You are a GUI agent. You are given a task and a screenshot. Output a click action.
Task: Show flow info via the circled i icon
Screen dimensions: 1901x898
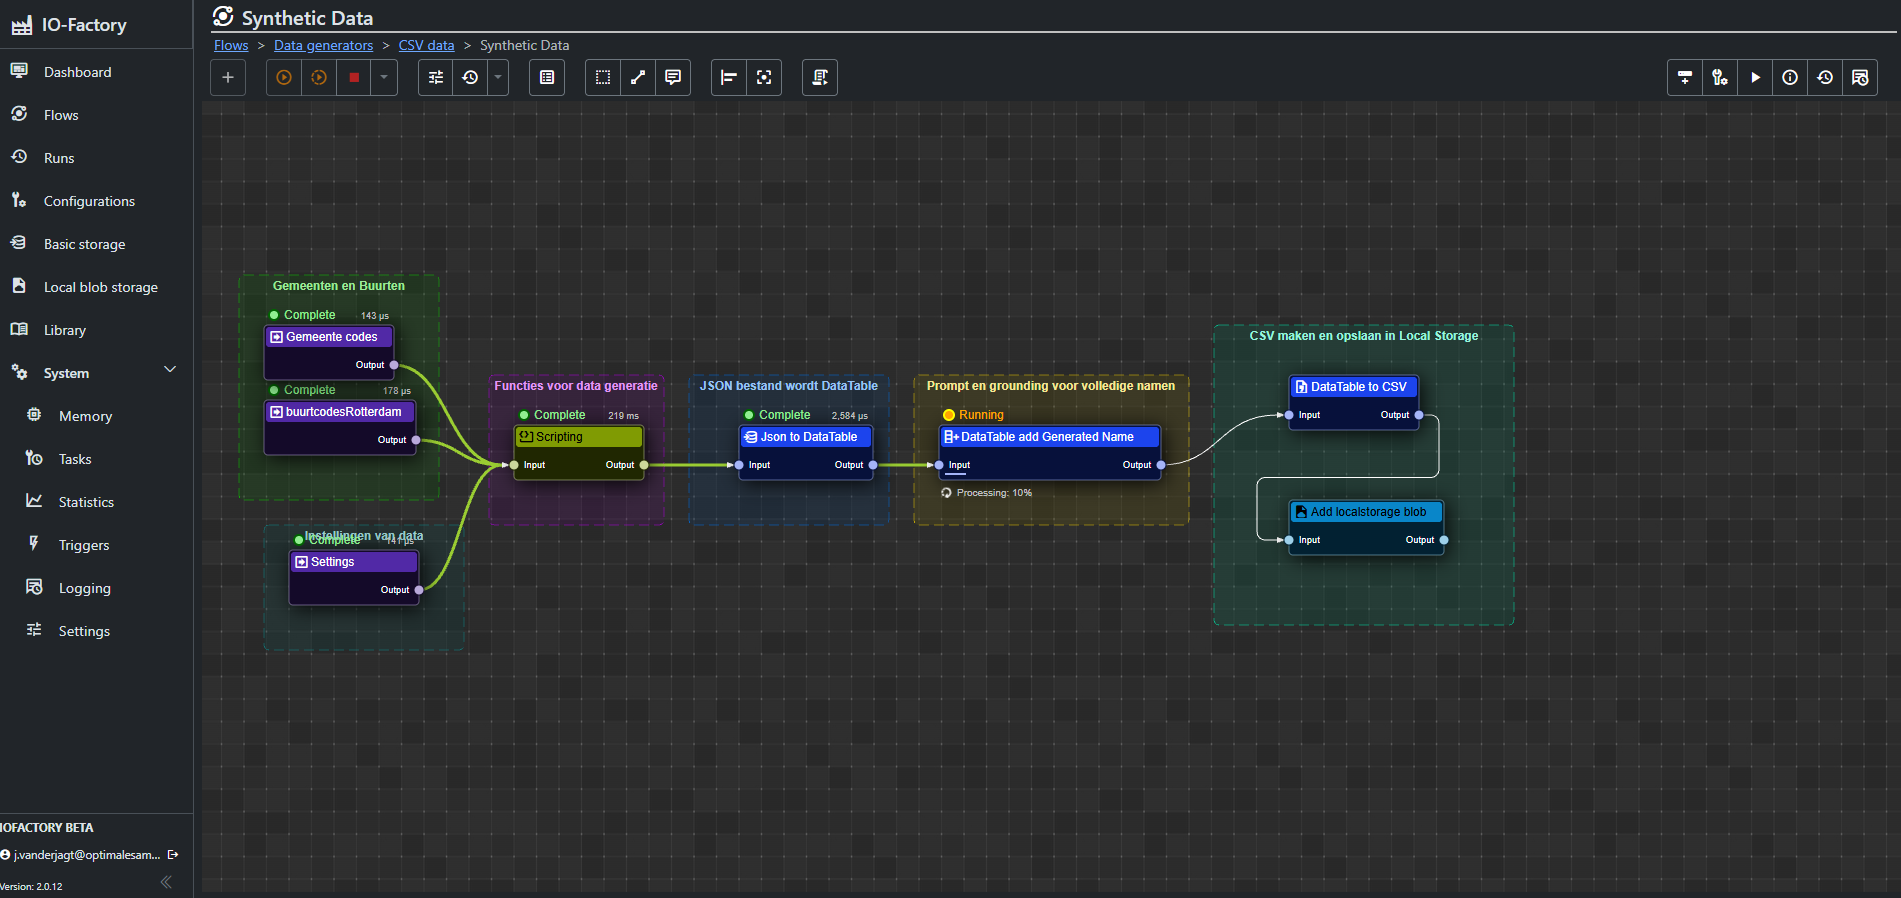(x=1790, y=77)
